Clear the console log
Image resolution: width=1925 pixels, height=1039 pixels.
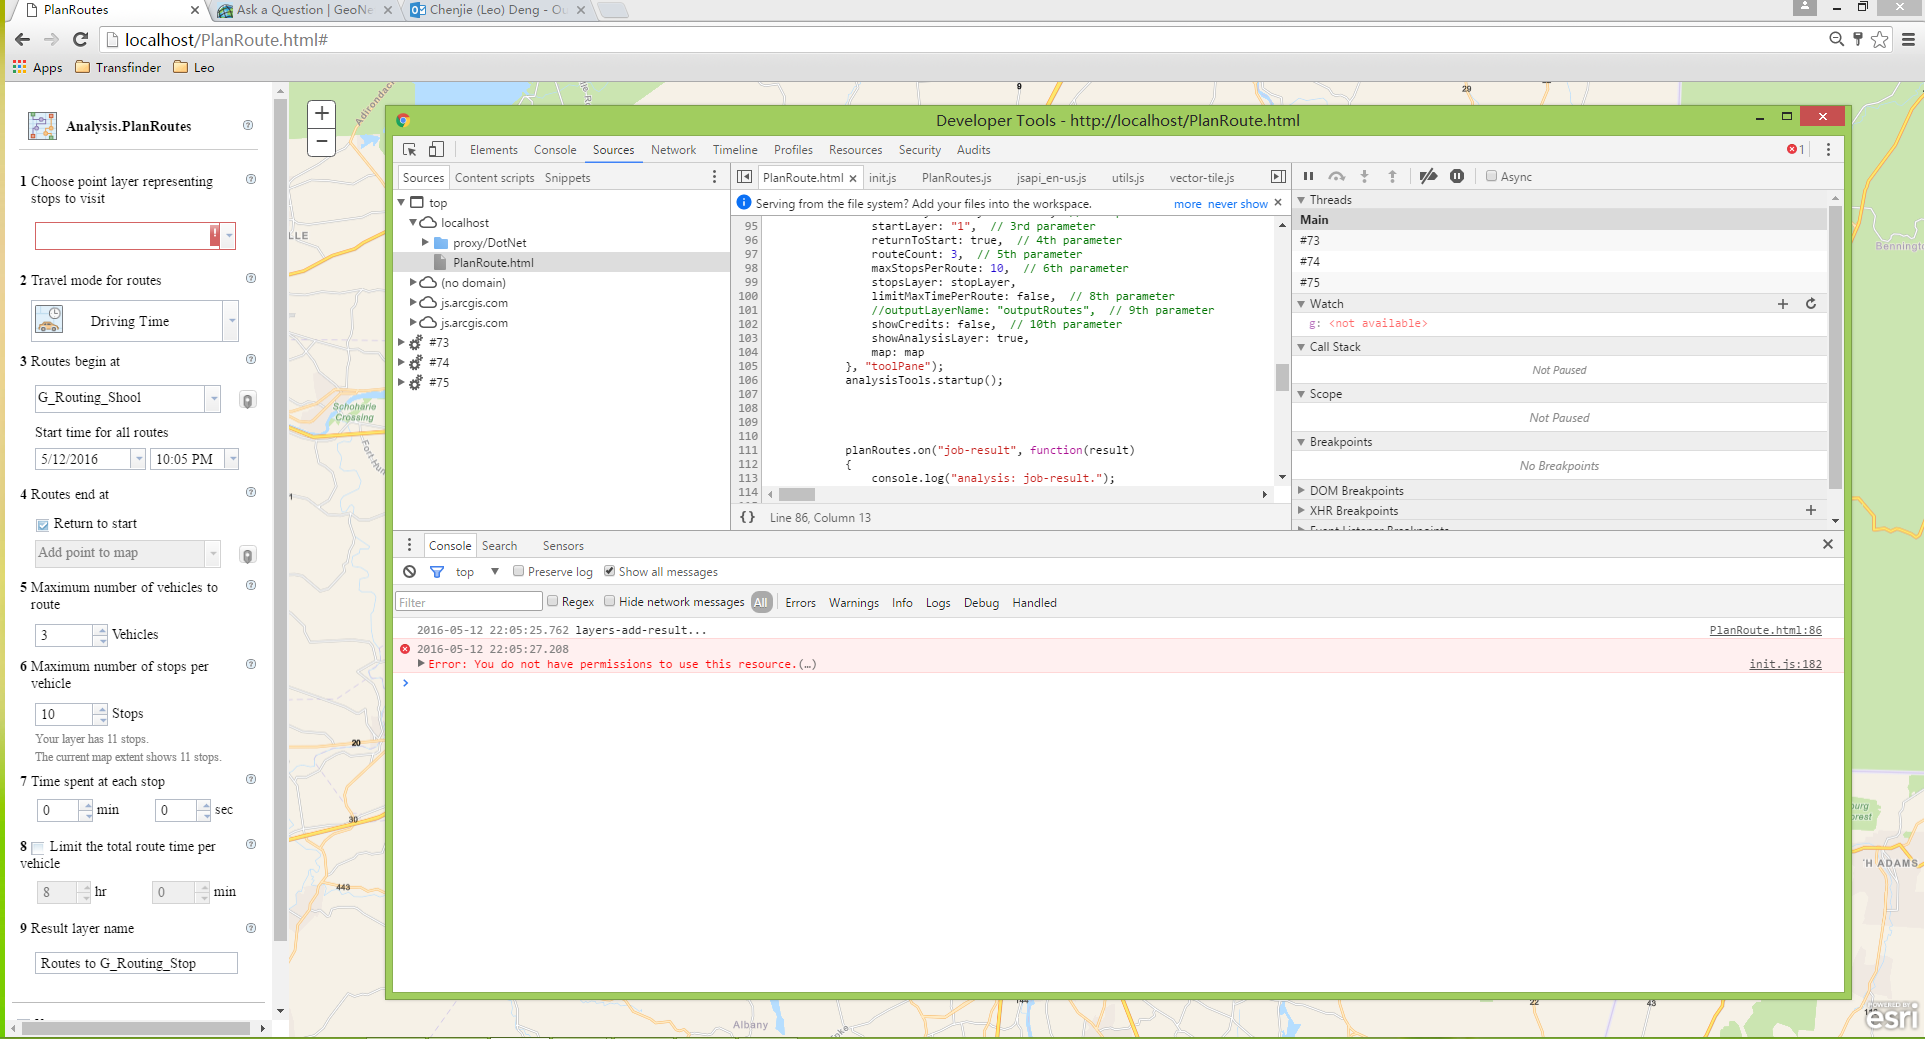[x=410, y=572]
